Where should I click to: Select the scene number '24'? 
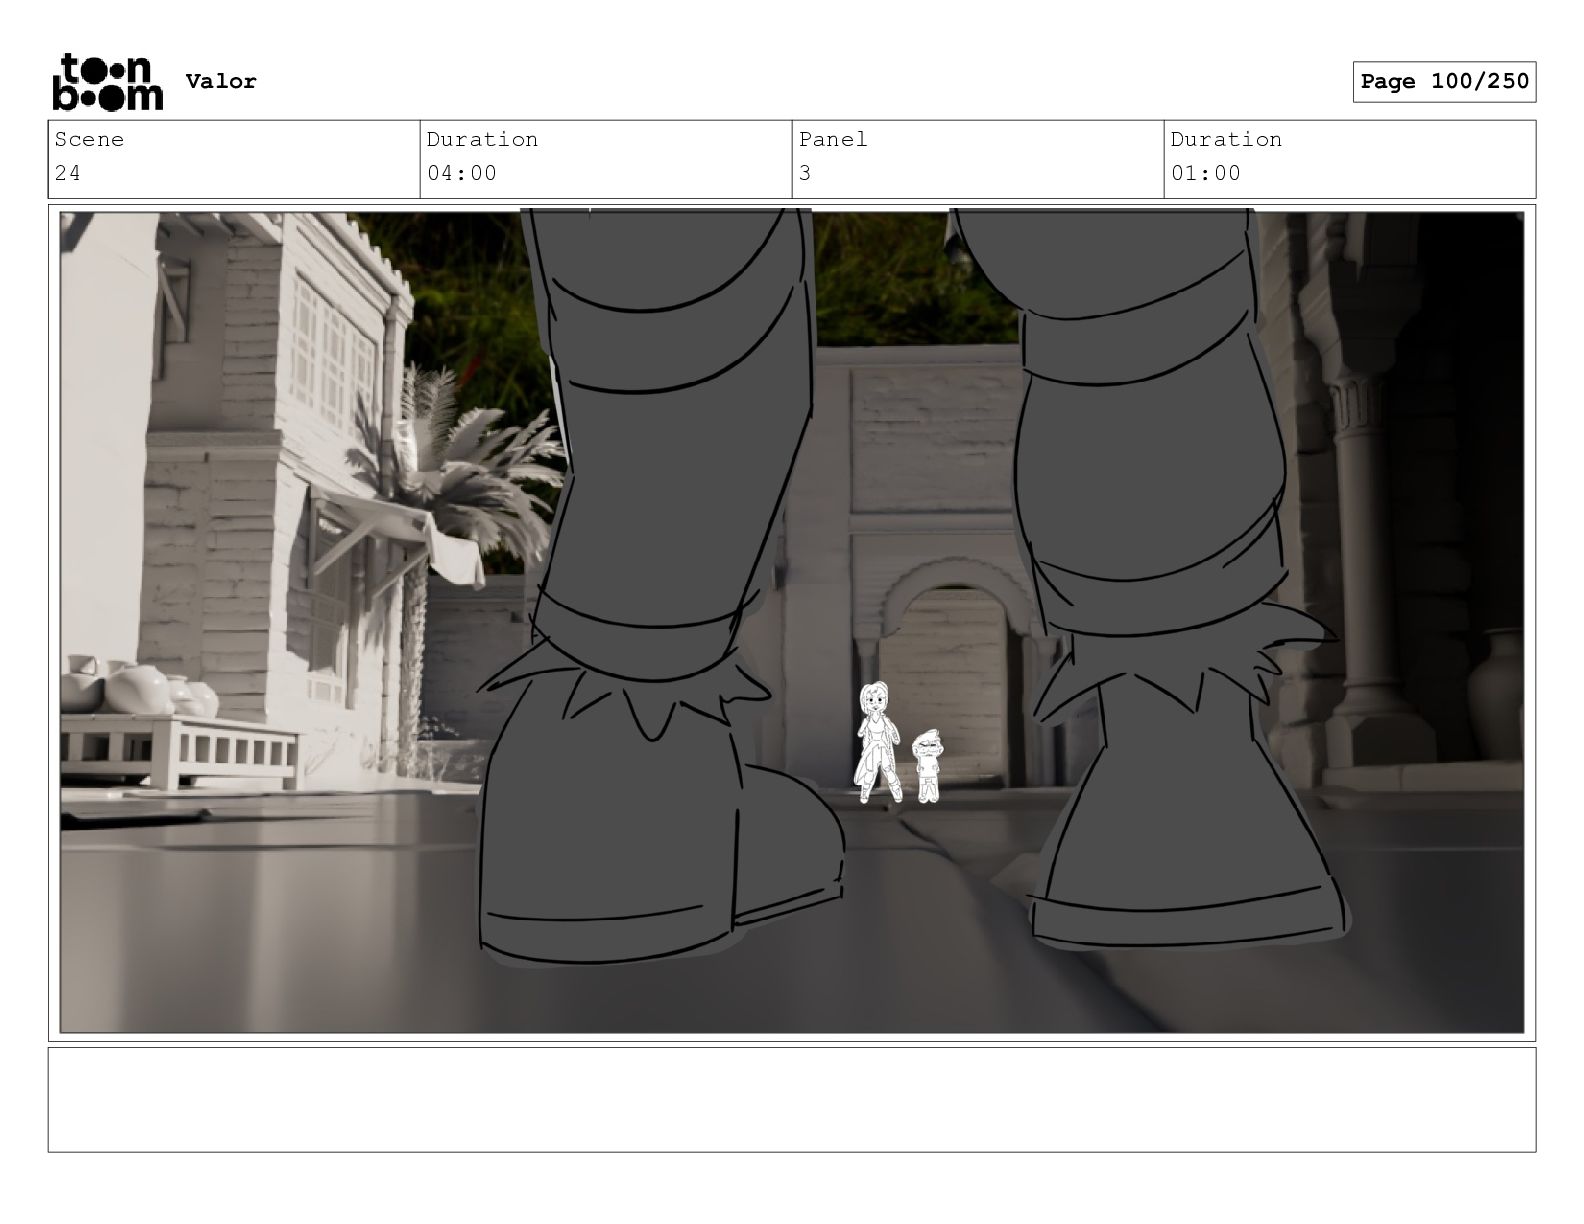67,173
